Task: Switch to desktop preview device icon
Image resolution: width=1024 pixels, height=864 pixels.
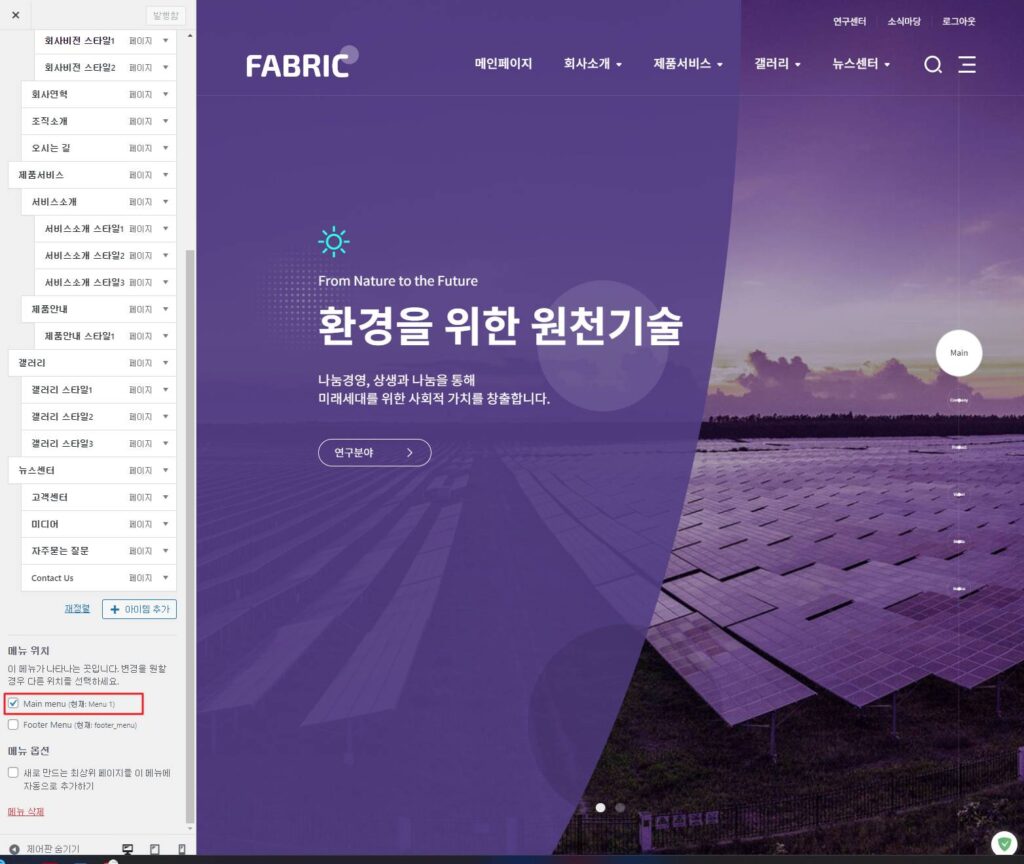Action: (x=128, y=849)
